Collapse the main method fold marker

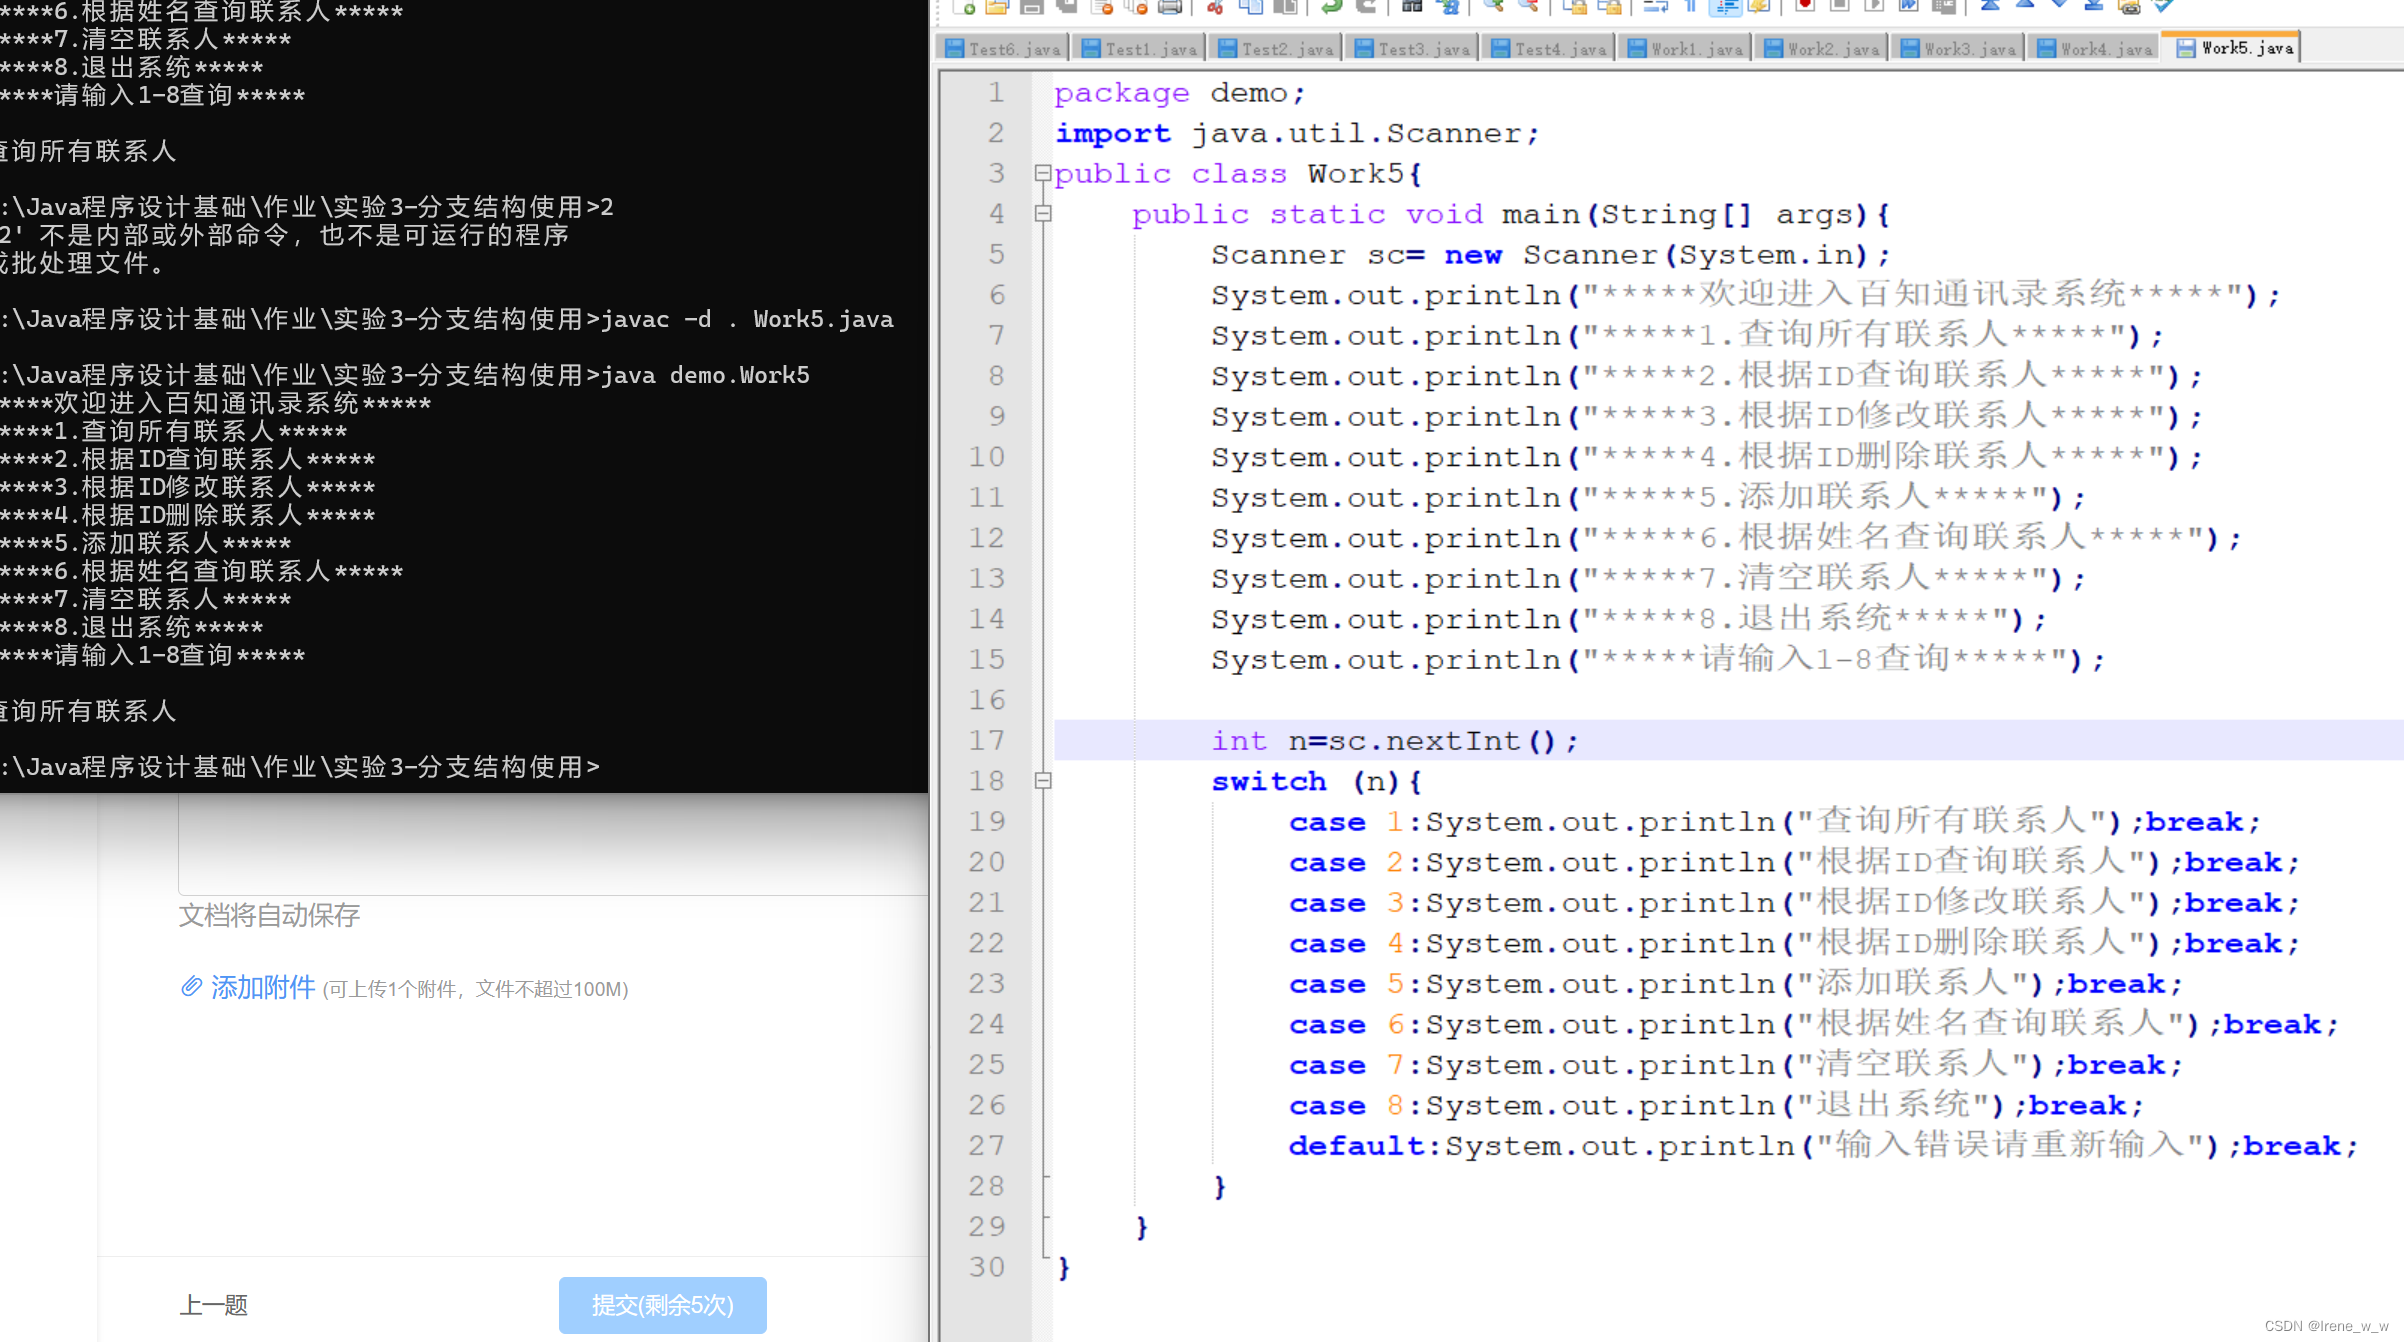coord(1043,213)
